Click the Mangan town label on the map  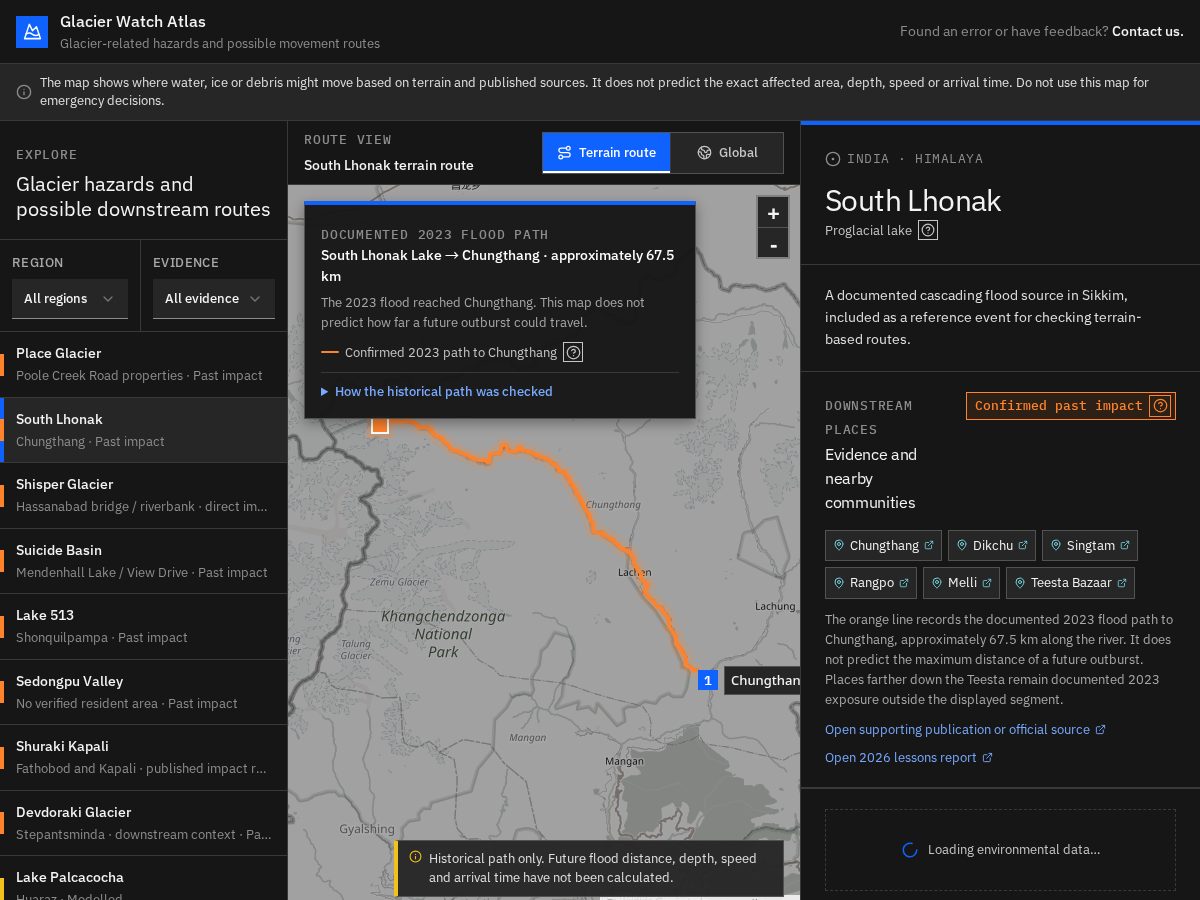(624, 761)
